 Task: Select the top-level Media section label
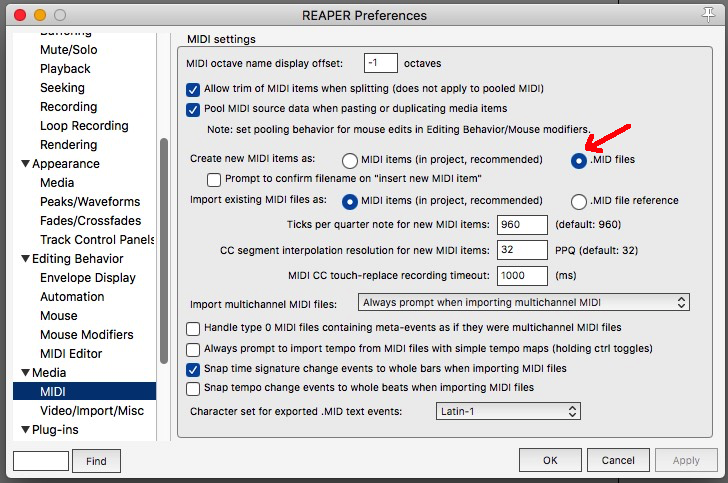click(49, 372)
